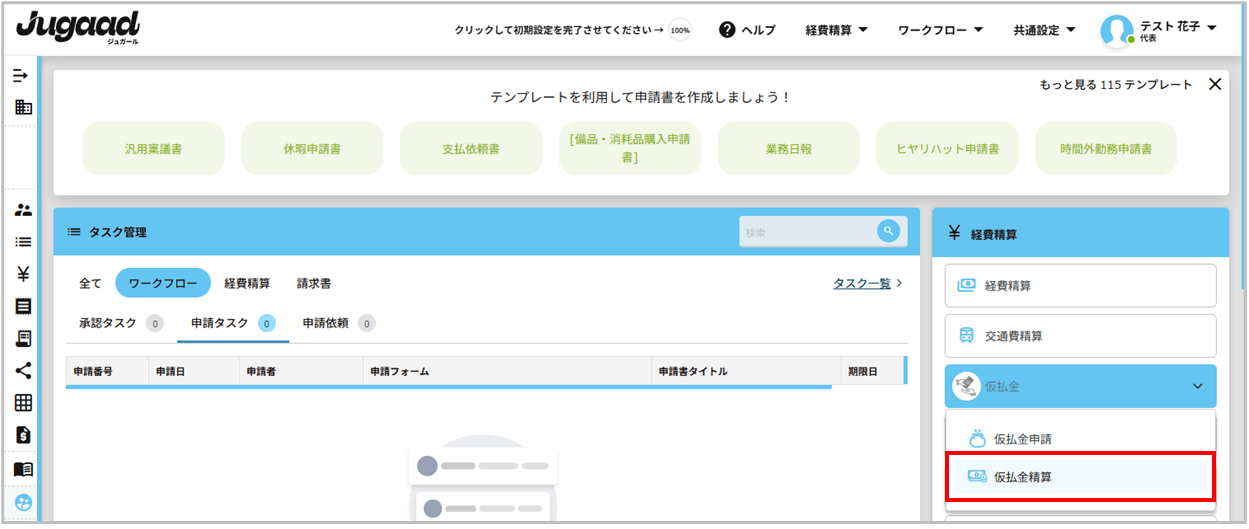
Task: Open the building icon in the sidebar
Action: (x=23, y=107)
